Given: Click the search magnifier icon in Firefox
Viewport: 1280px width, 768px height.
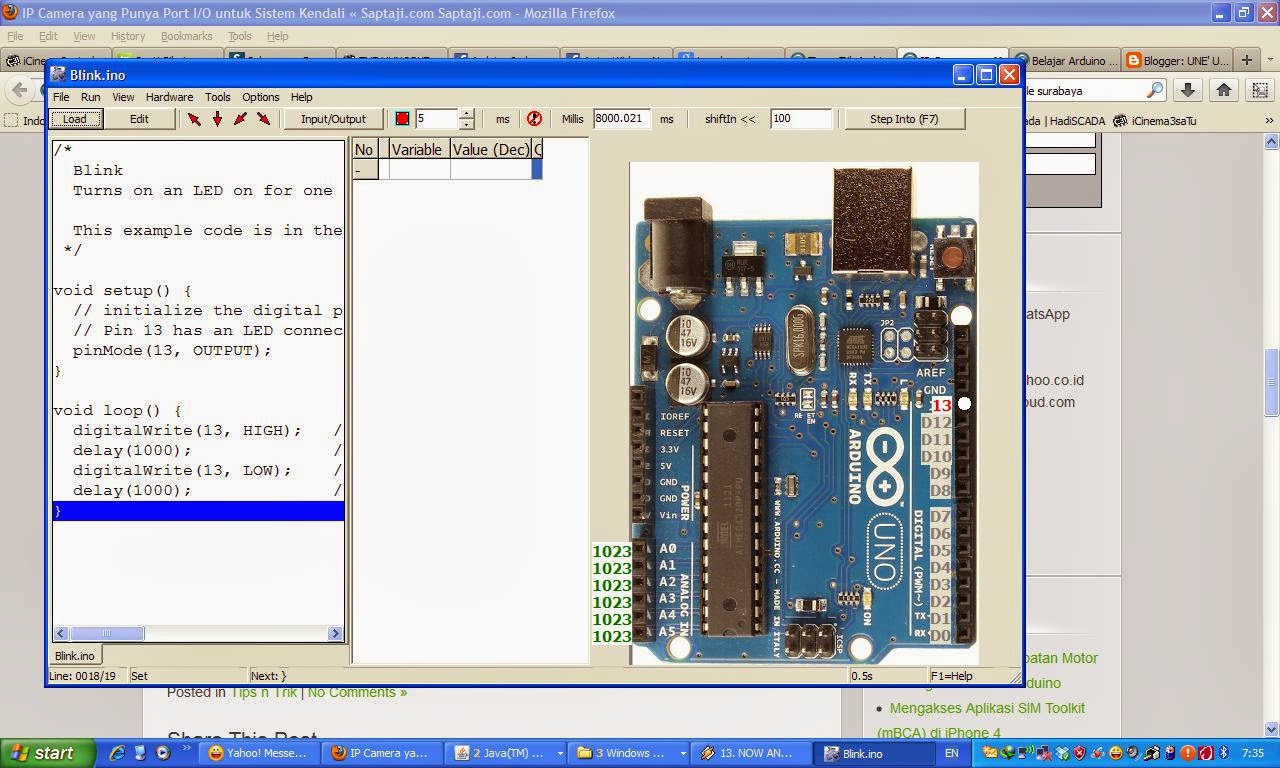Looking at the screenshot, I should [1155, 90].
